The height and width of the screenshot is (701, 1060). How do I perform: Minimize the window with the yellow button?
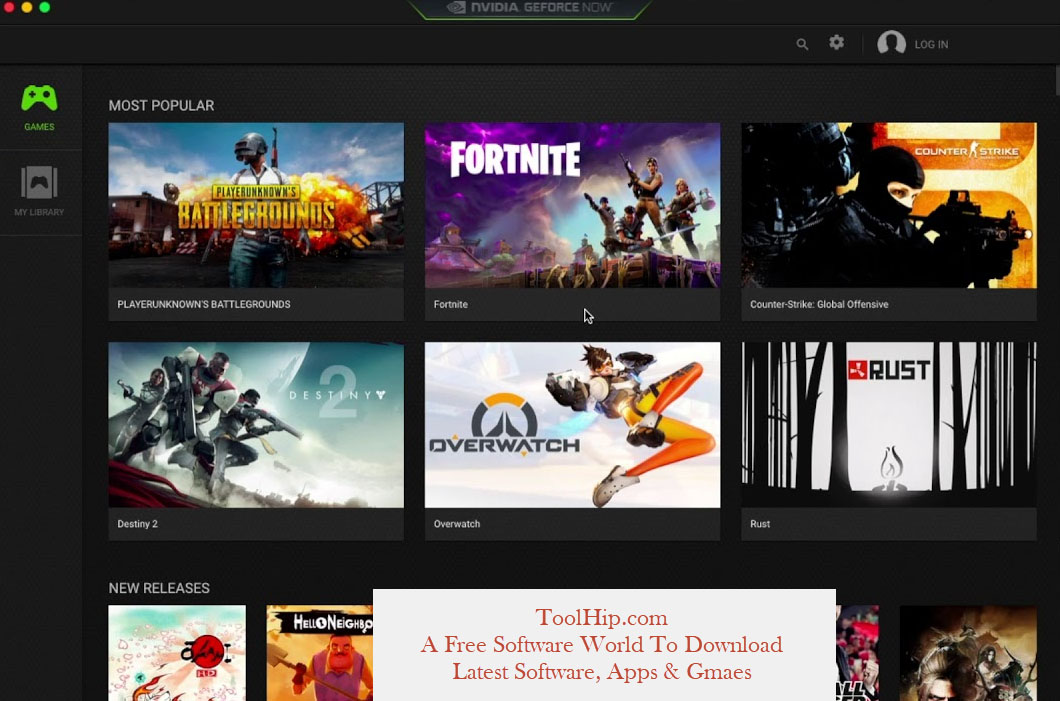26,7
